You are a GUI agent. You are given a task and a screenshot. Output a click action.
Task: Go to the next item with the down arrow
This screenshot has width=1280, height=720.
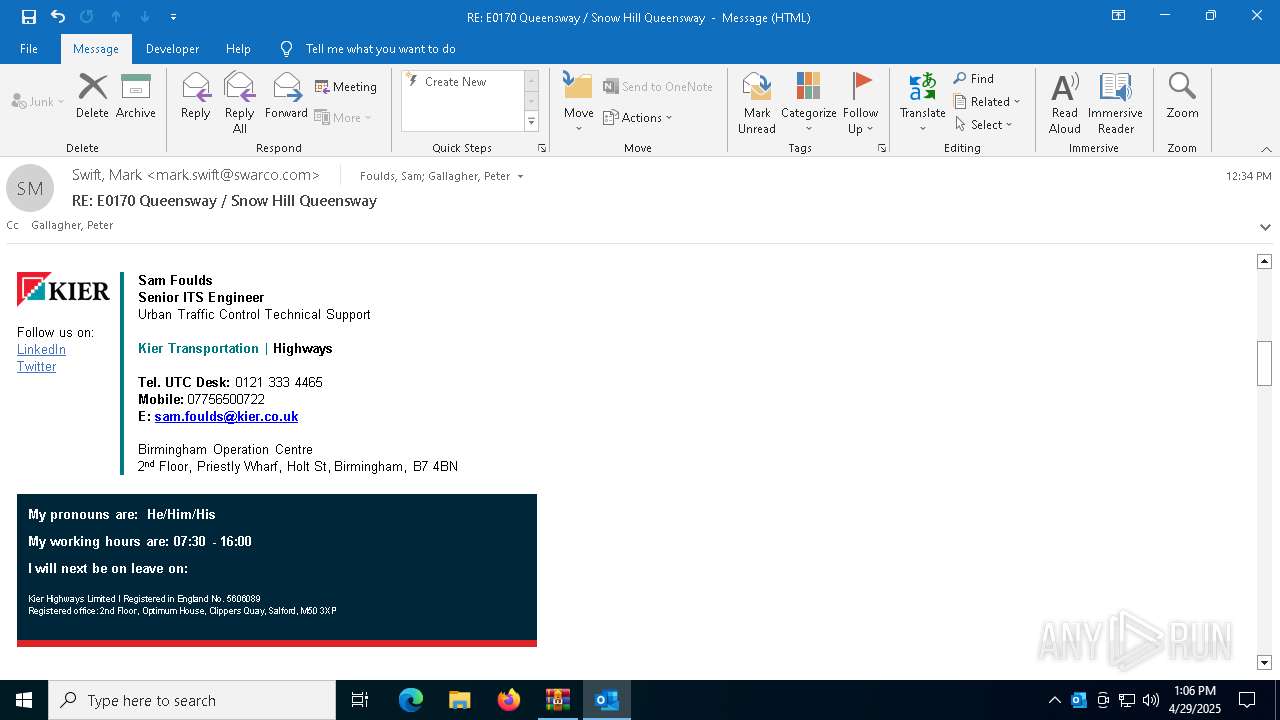coord(145,17)
